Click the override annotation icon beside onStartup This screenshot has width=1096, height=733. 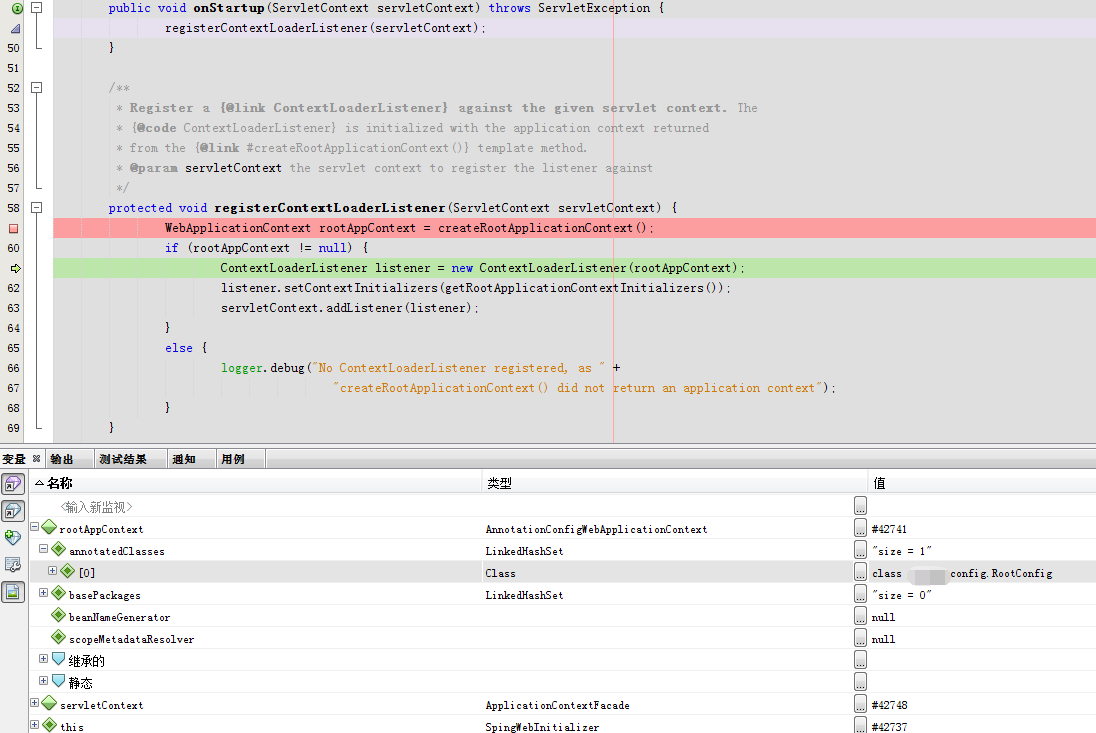pos(17,8)
